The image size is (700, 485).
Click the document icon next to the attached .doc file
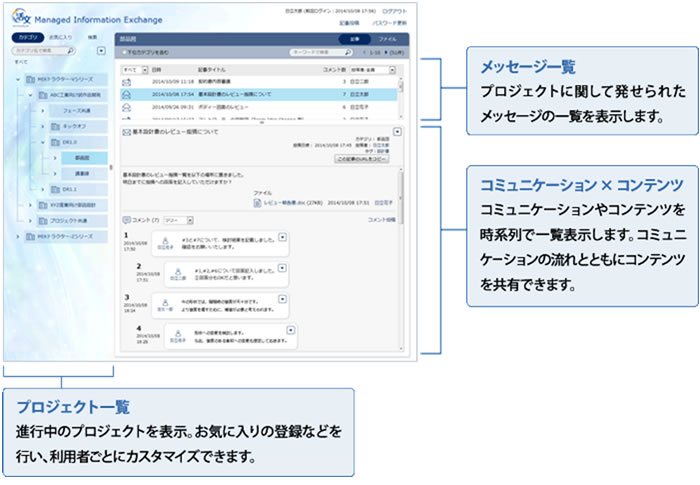coord(256,201)
